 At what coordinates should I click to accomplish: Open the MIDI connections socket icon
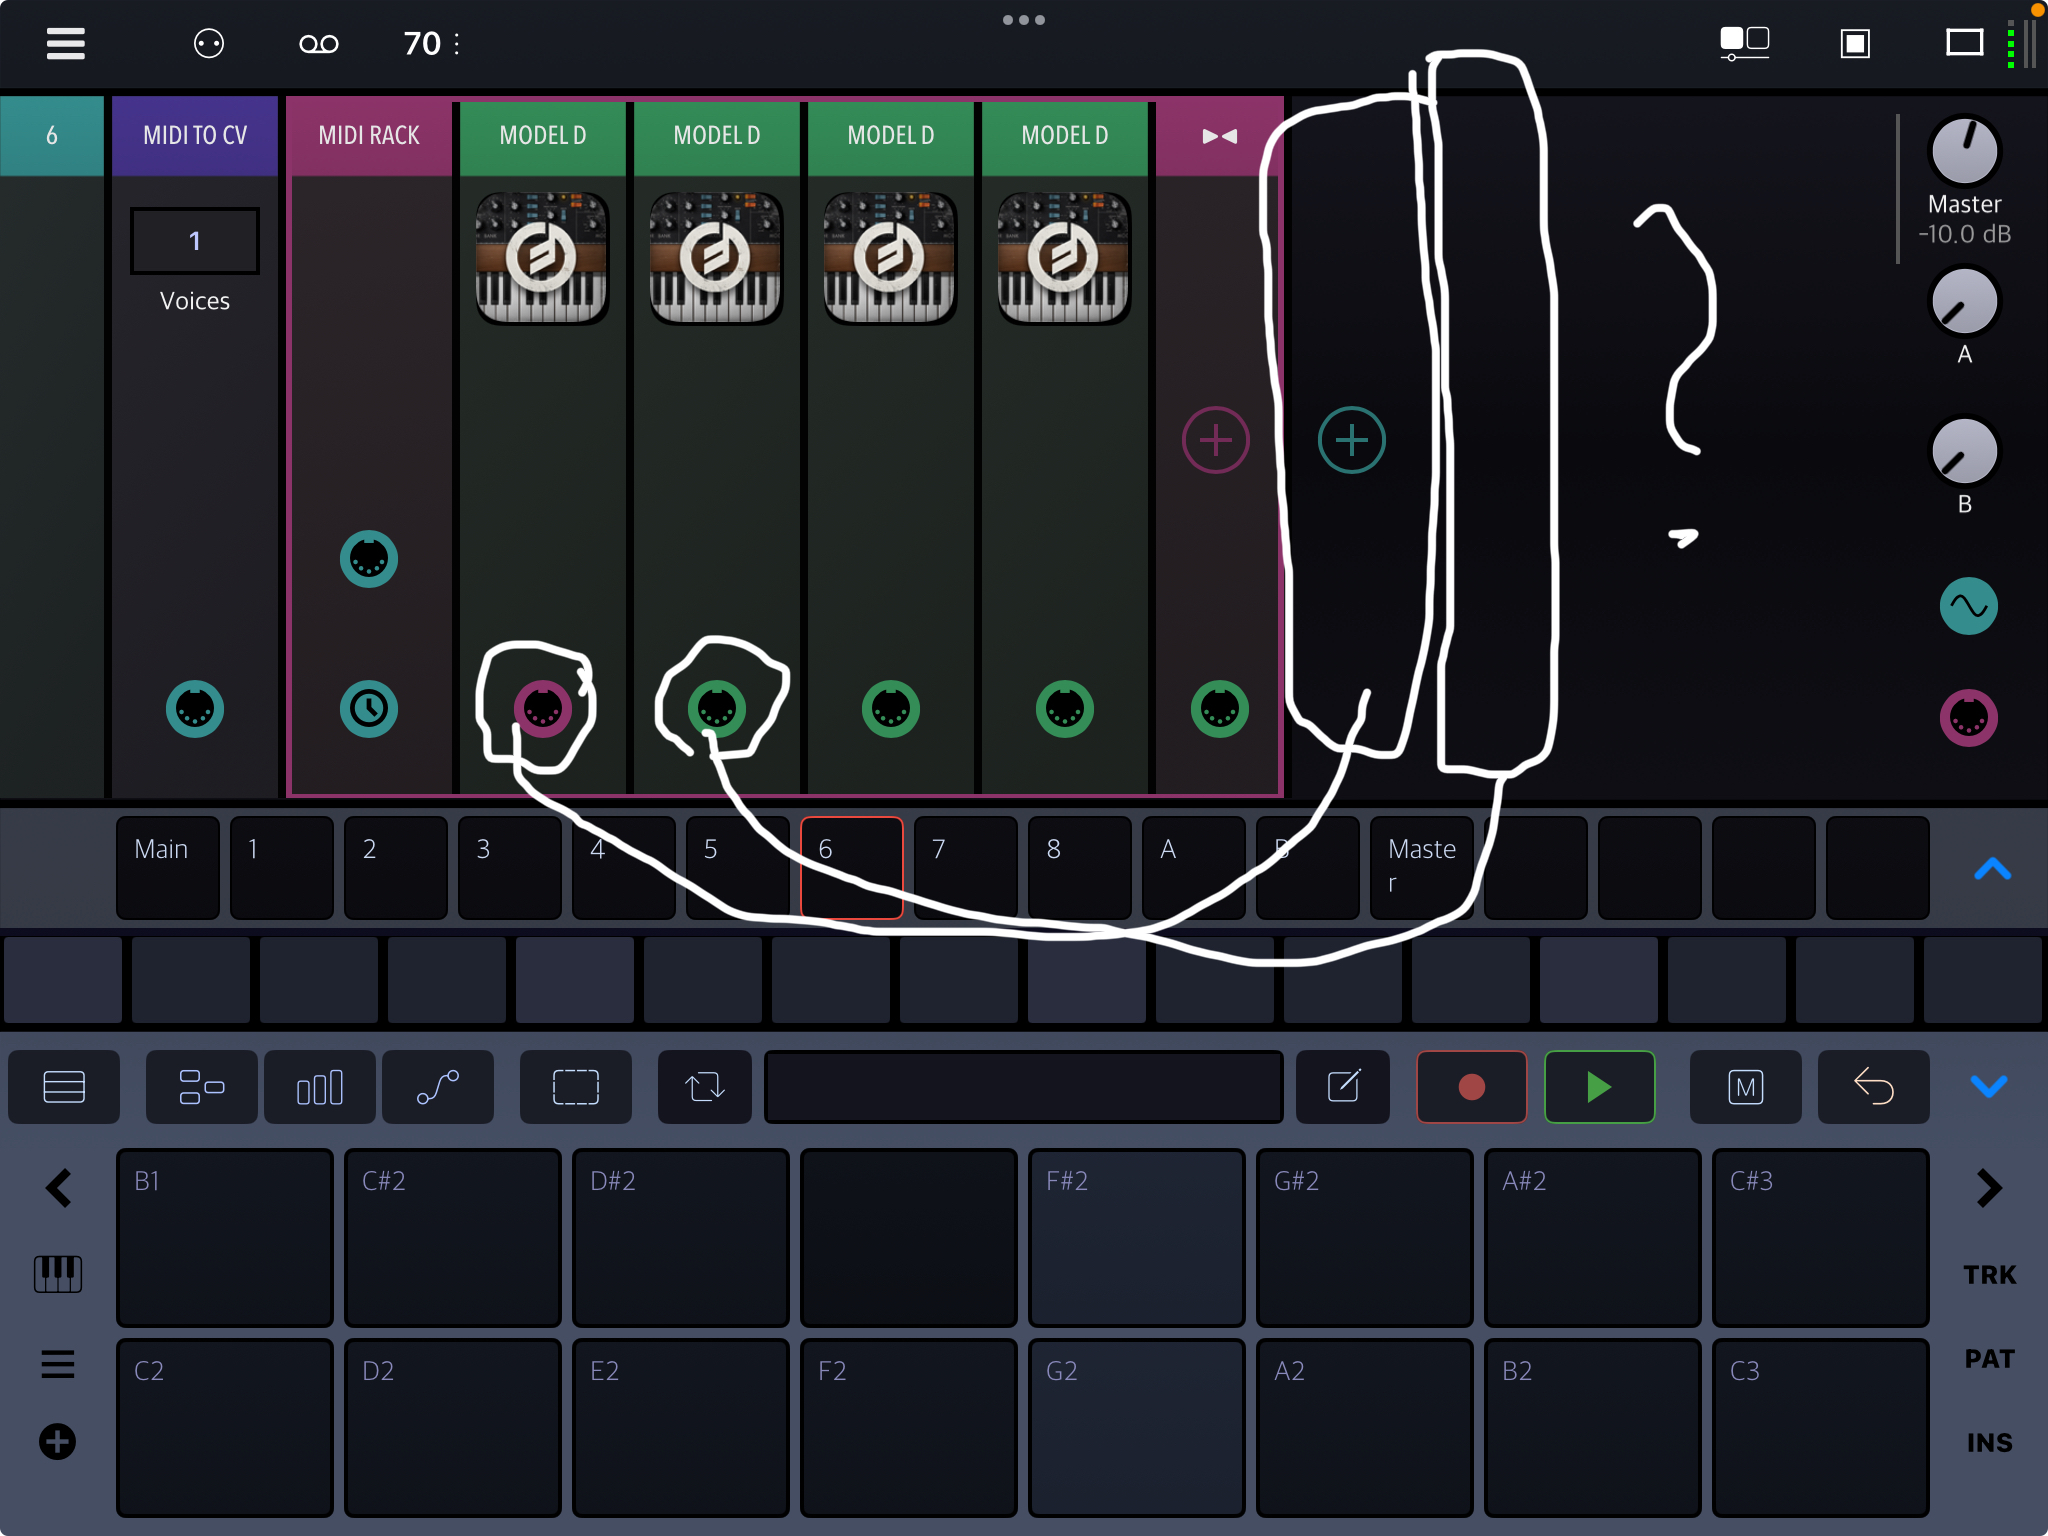tap(209, 44)
